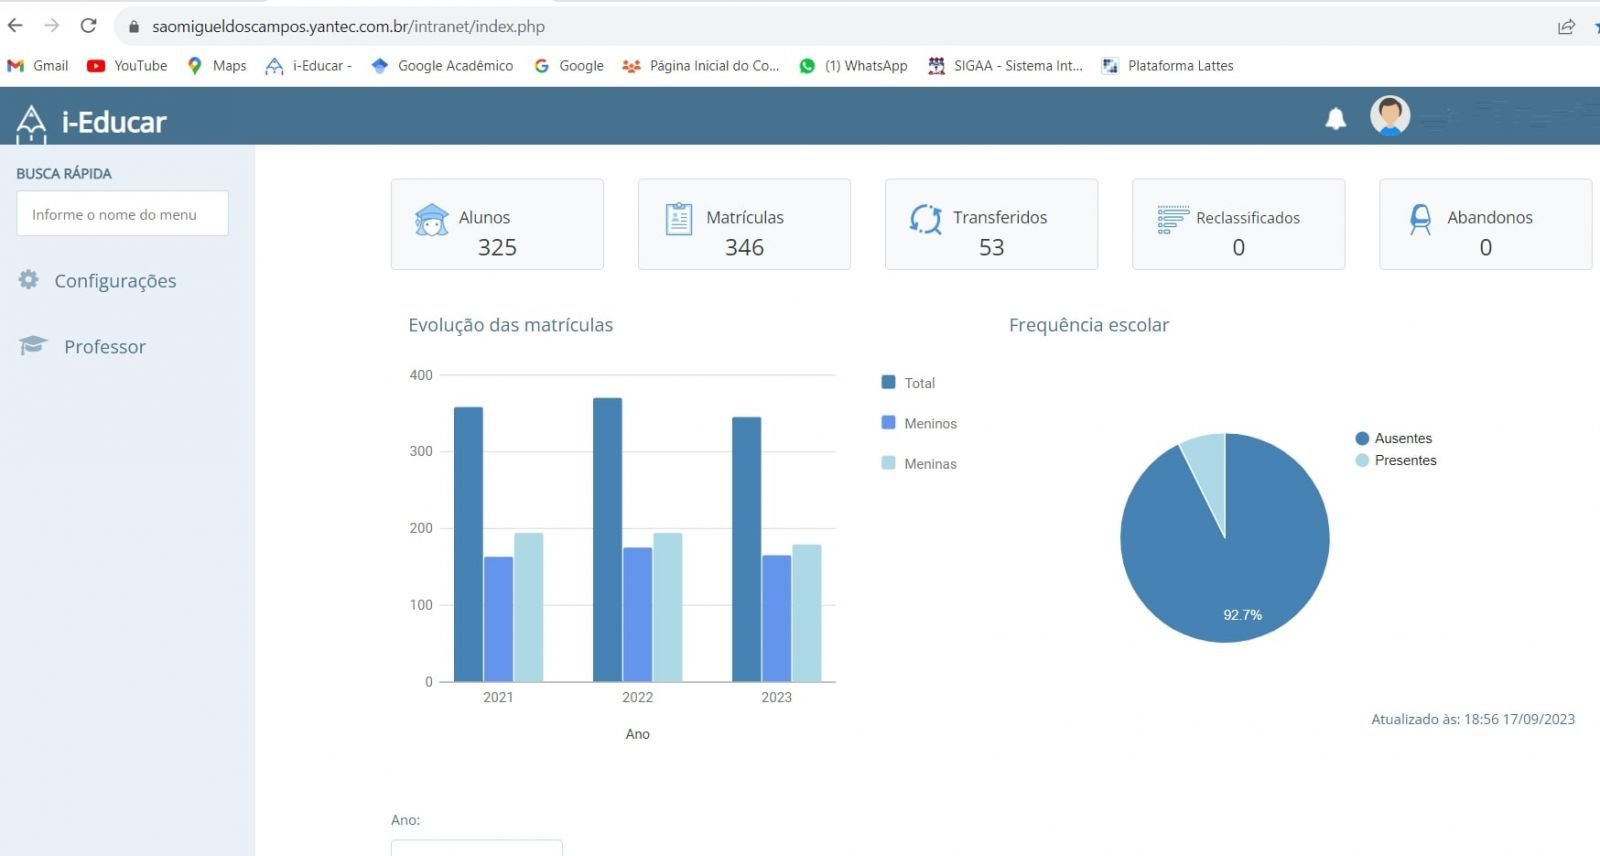Click the Ausentes color dot in the pie legend
The height and width of the screenshot is (856, 1600).
click(x=1361, y=438)
